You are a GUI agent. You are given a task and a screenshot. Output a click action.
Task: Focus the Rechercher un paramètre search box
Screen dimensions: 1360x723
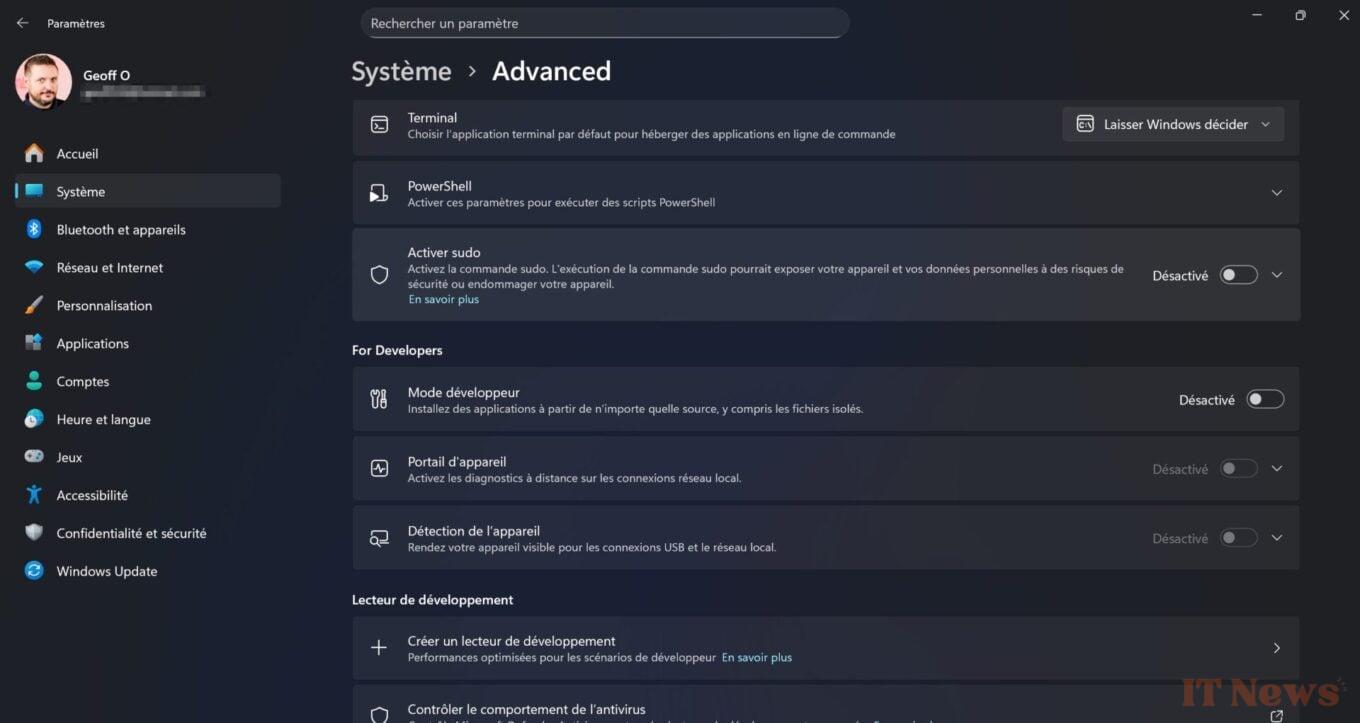(605, 23)
